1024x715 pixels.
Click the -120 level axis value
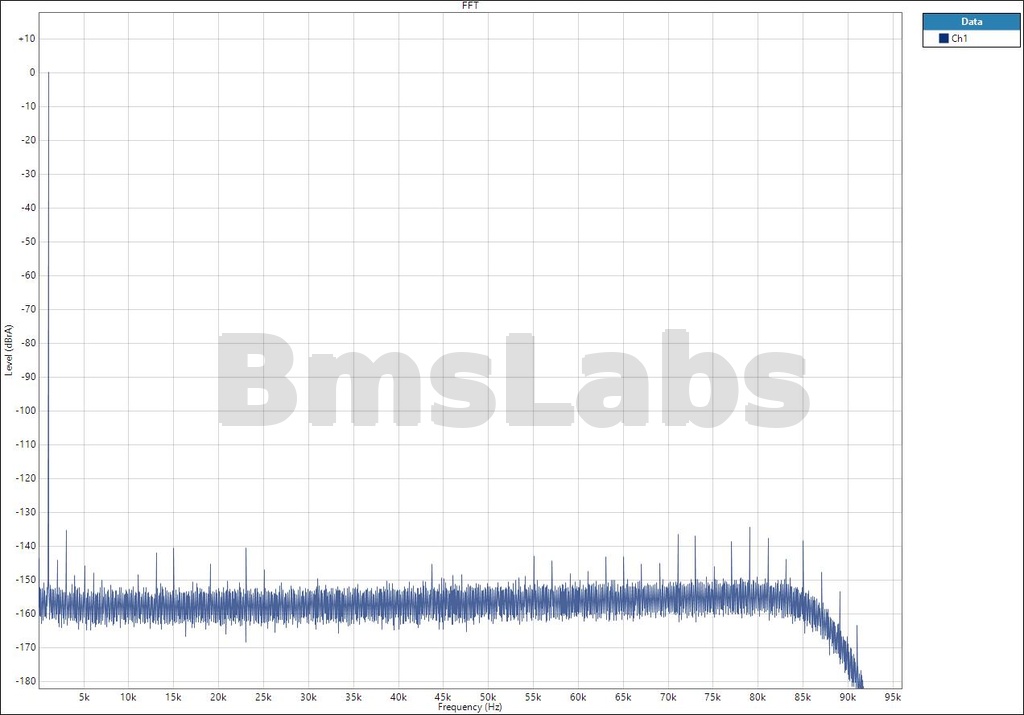25,478
